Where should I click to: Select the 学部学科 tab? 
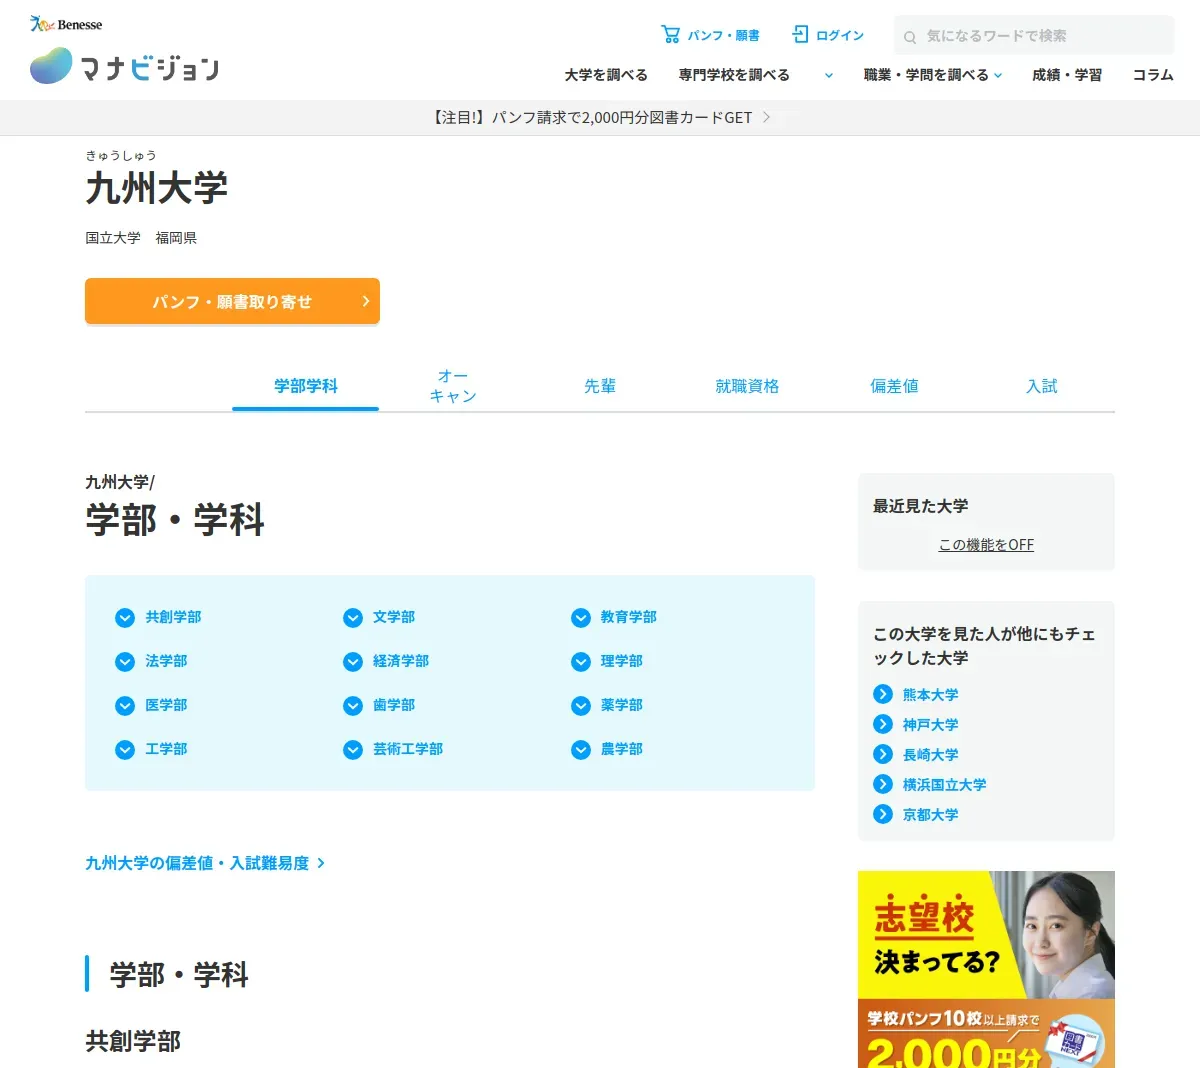click(x=306, y=386)
